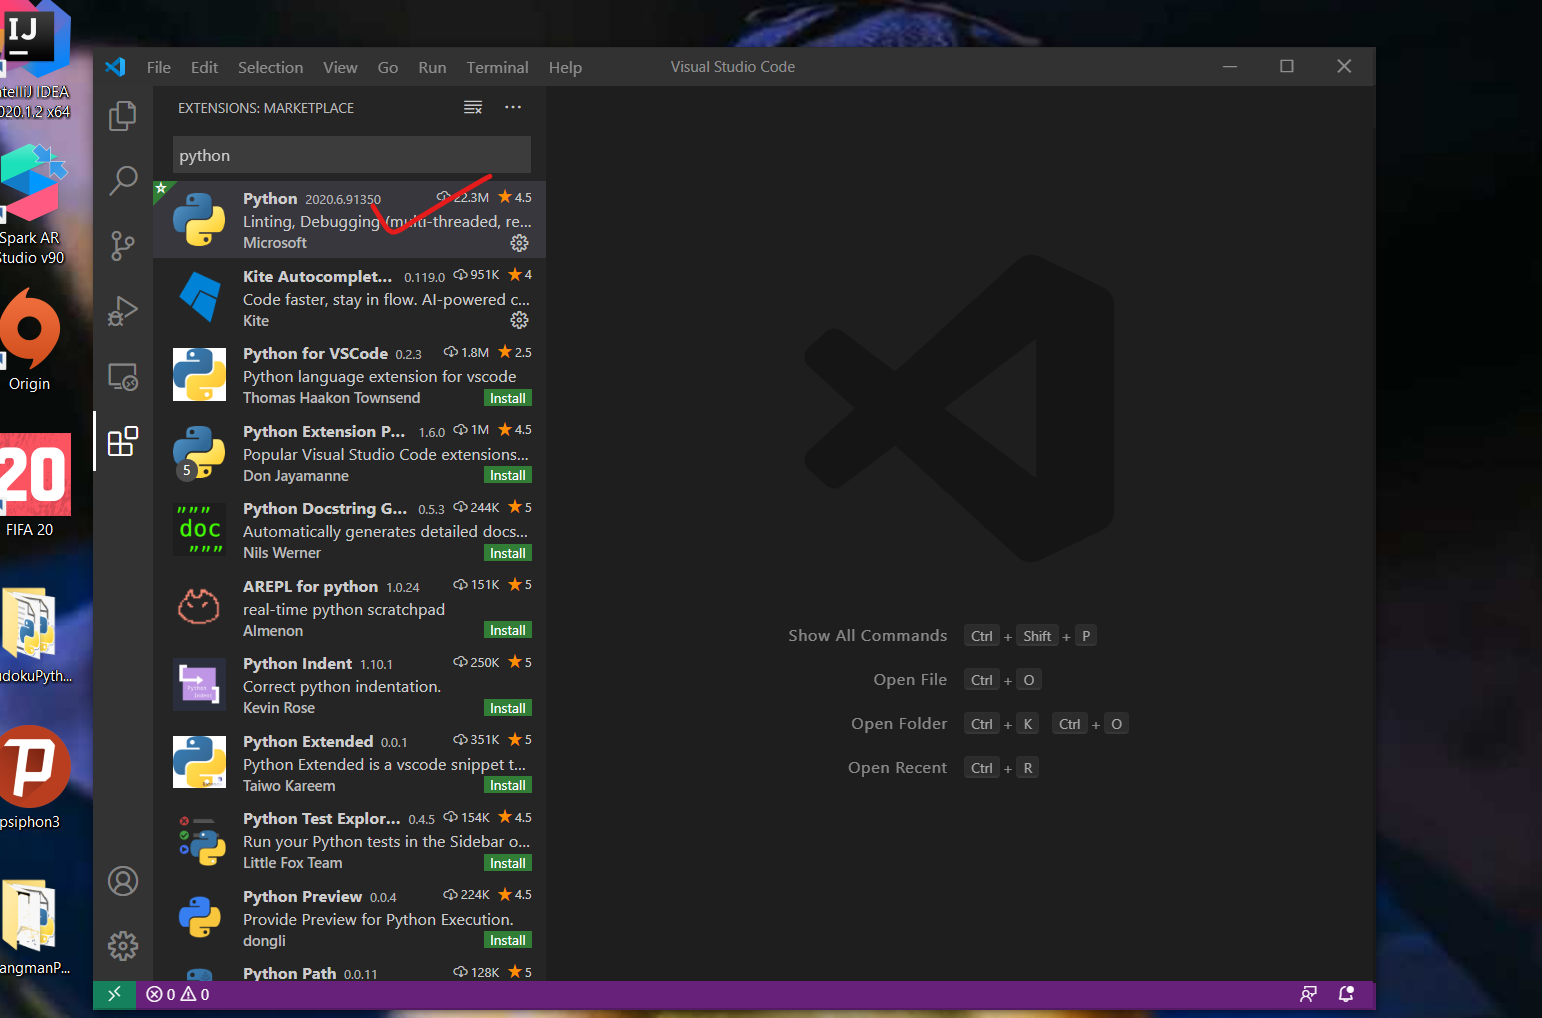Open Remote Explorer view in activity bar

point(122,377)
